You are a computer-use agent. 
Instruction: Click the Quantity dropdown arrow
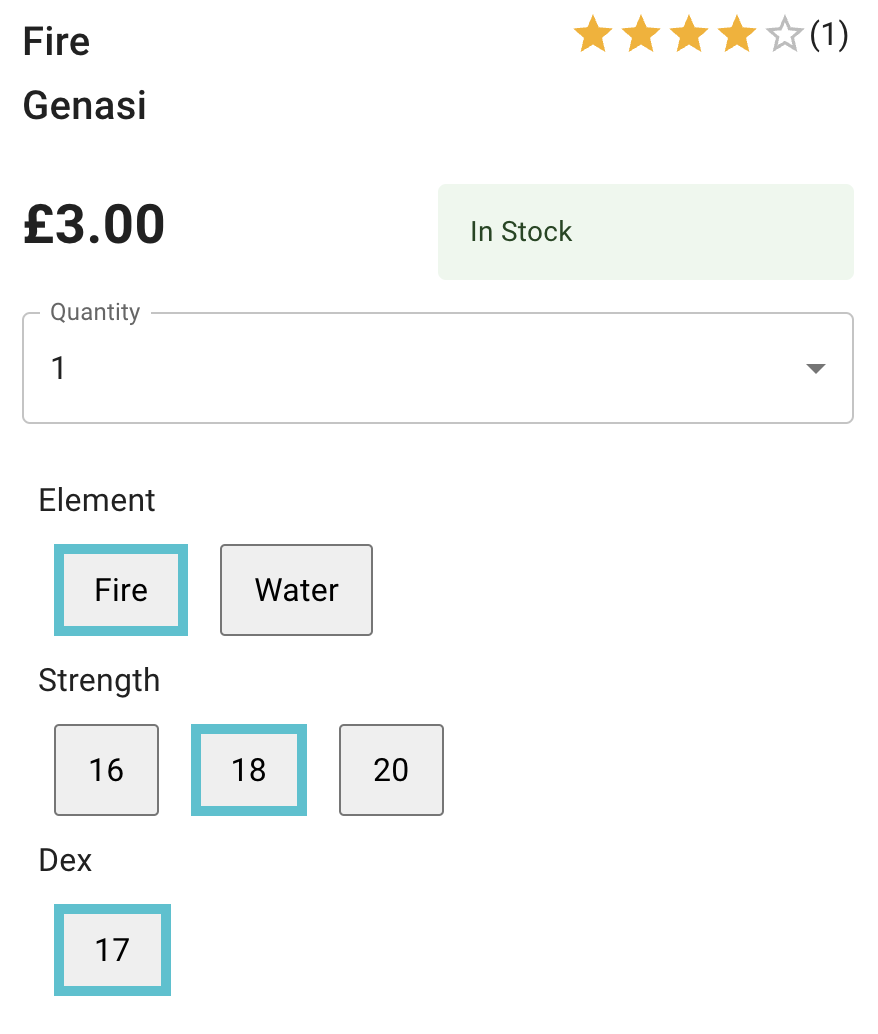(816, 369)
